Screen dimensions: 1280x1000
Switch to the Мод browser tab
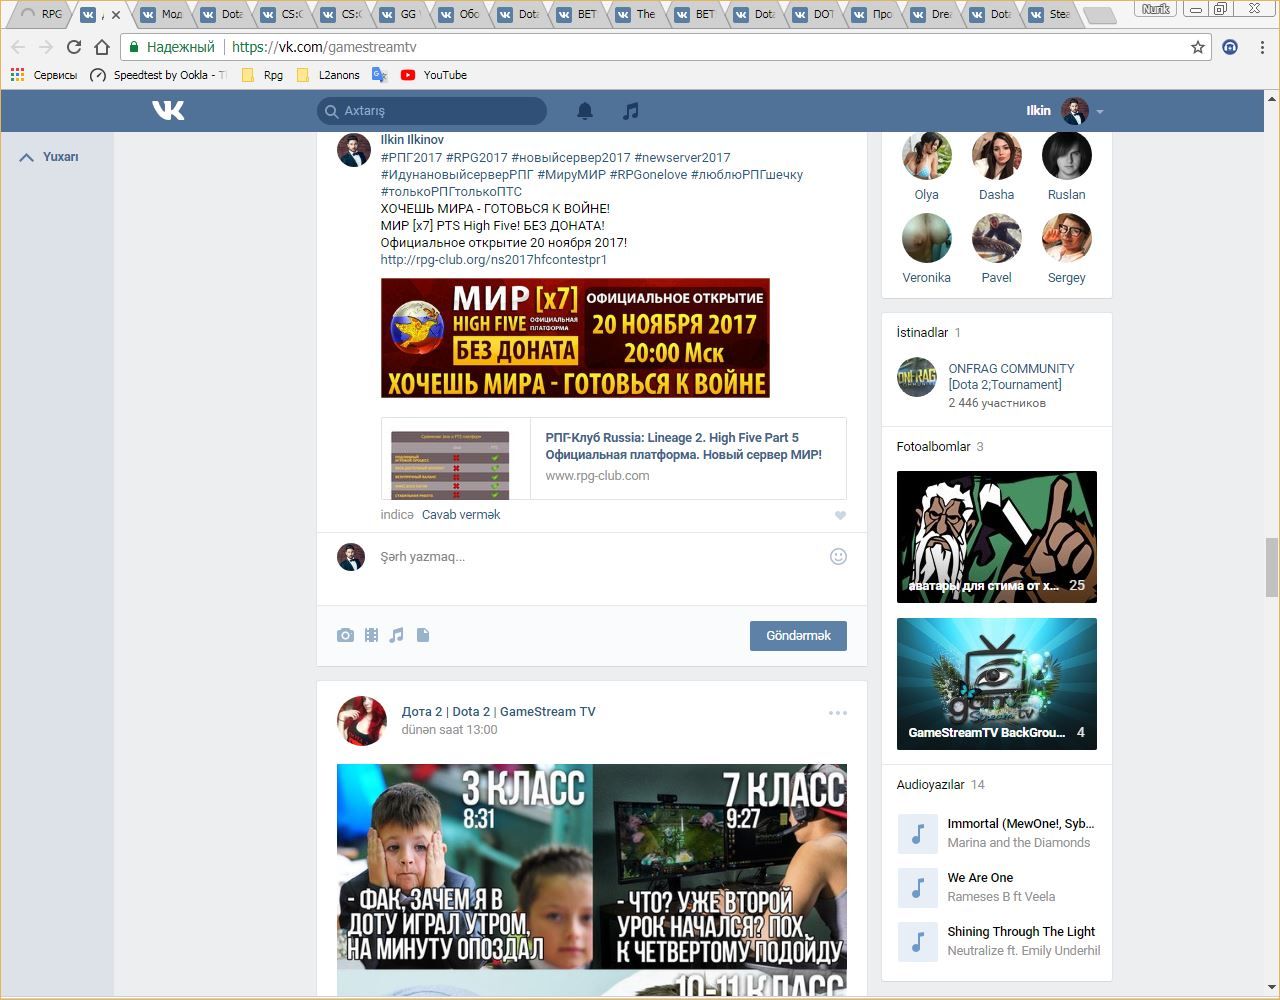162,14
